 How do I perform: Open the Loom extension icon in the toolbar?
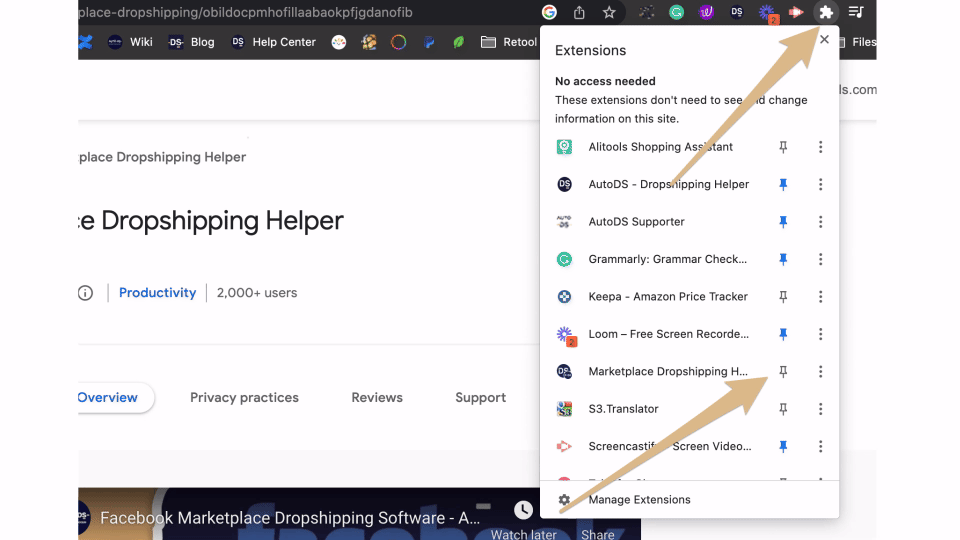(767, 13)
